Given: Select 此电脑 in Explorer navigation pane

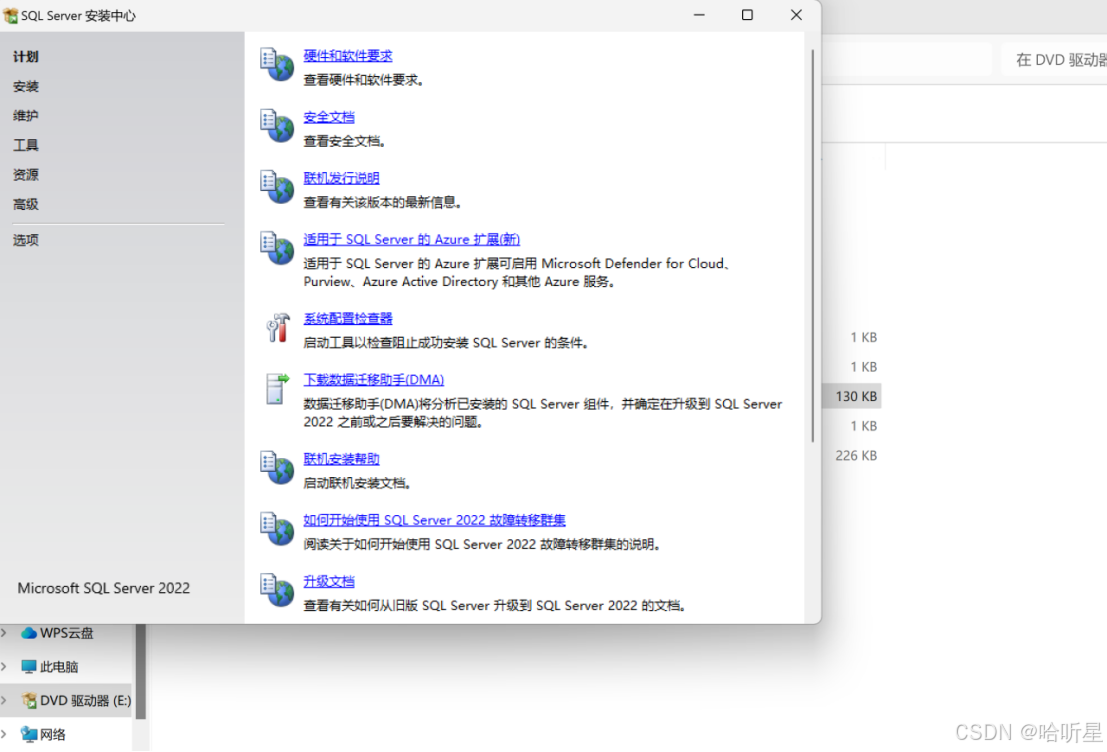Looking at the screenshot, I should tap(66, 667).
